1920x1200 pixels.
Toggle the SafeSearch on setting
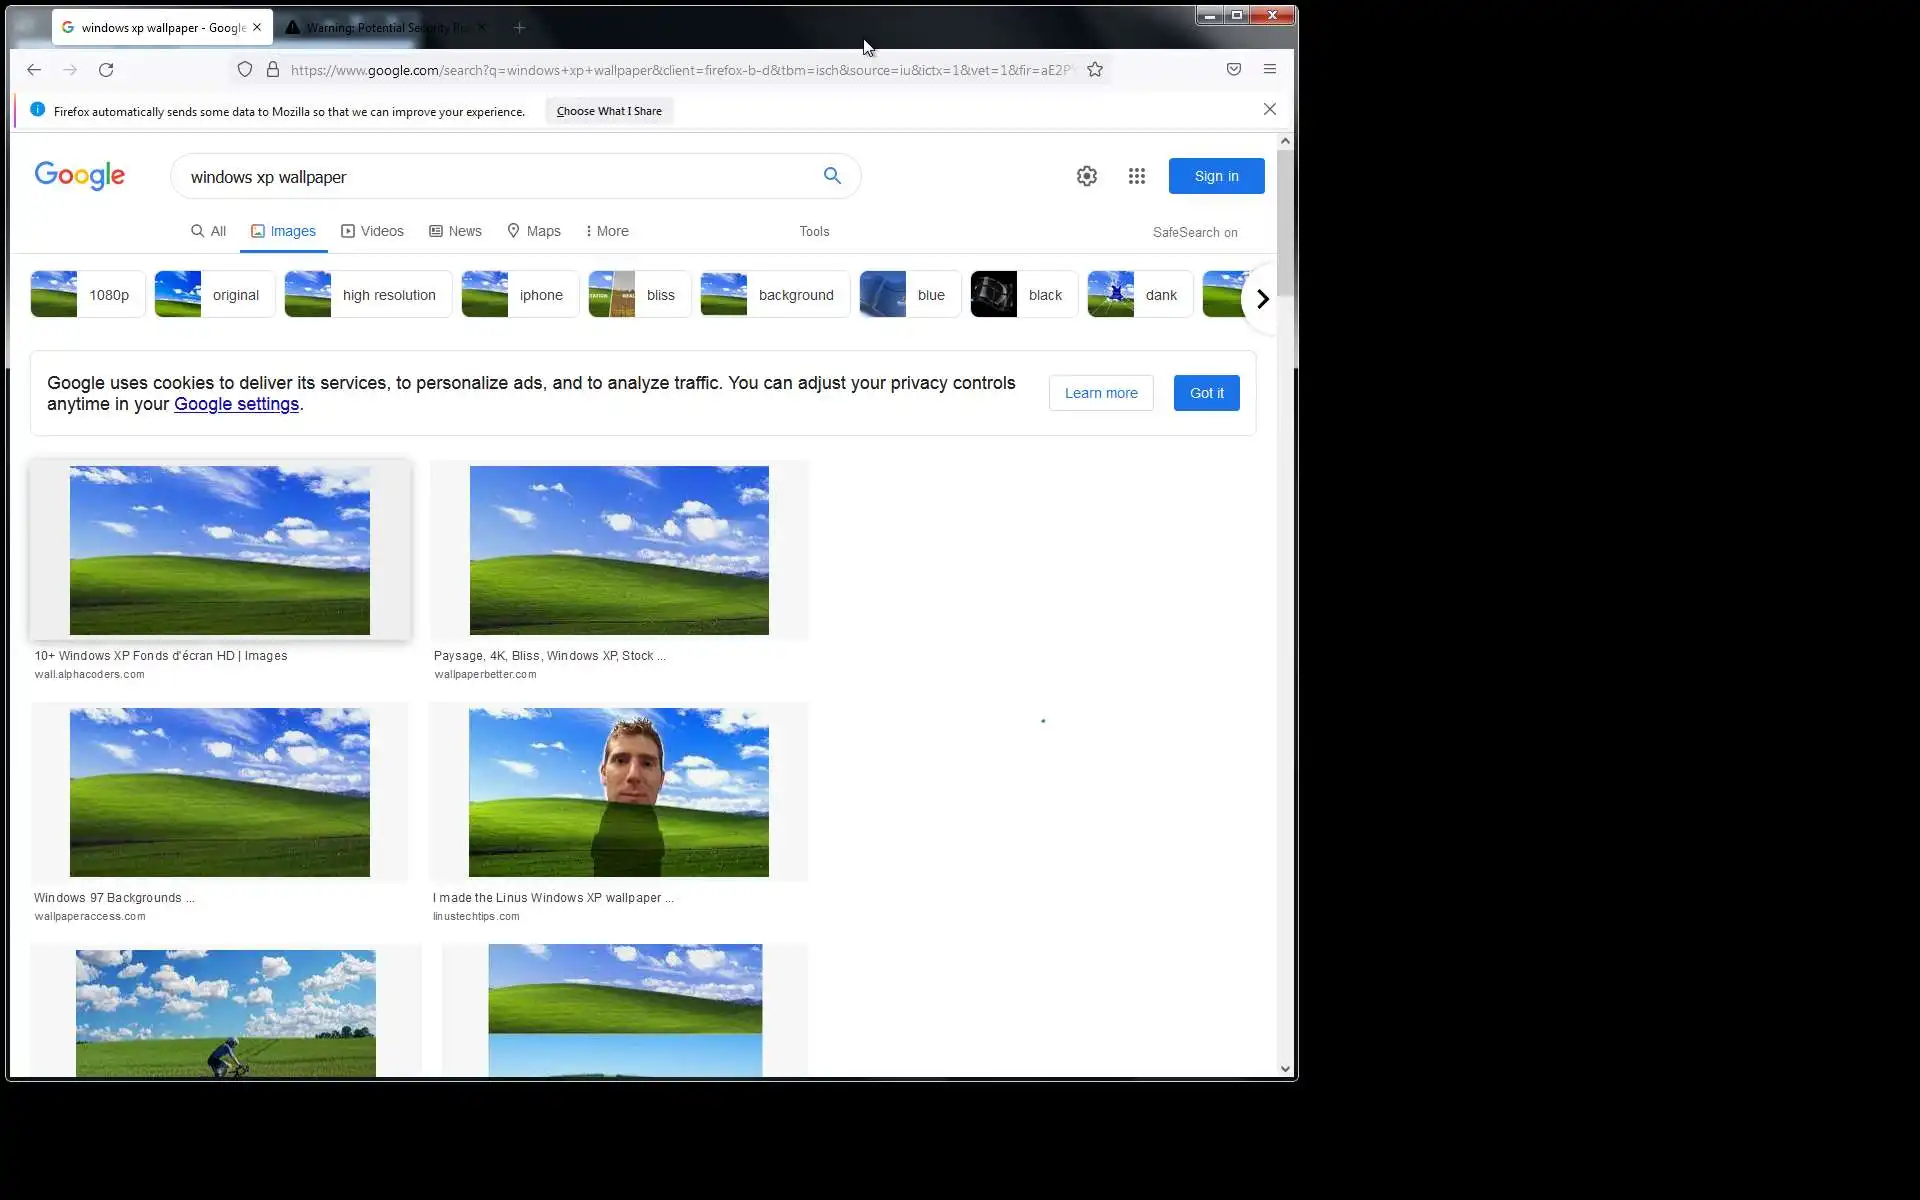(1194, 232)
